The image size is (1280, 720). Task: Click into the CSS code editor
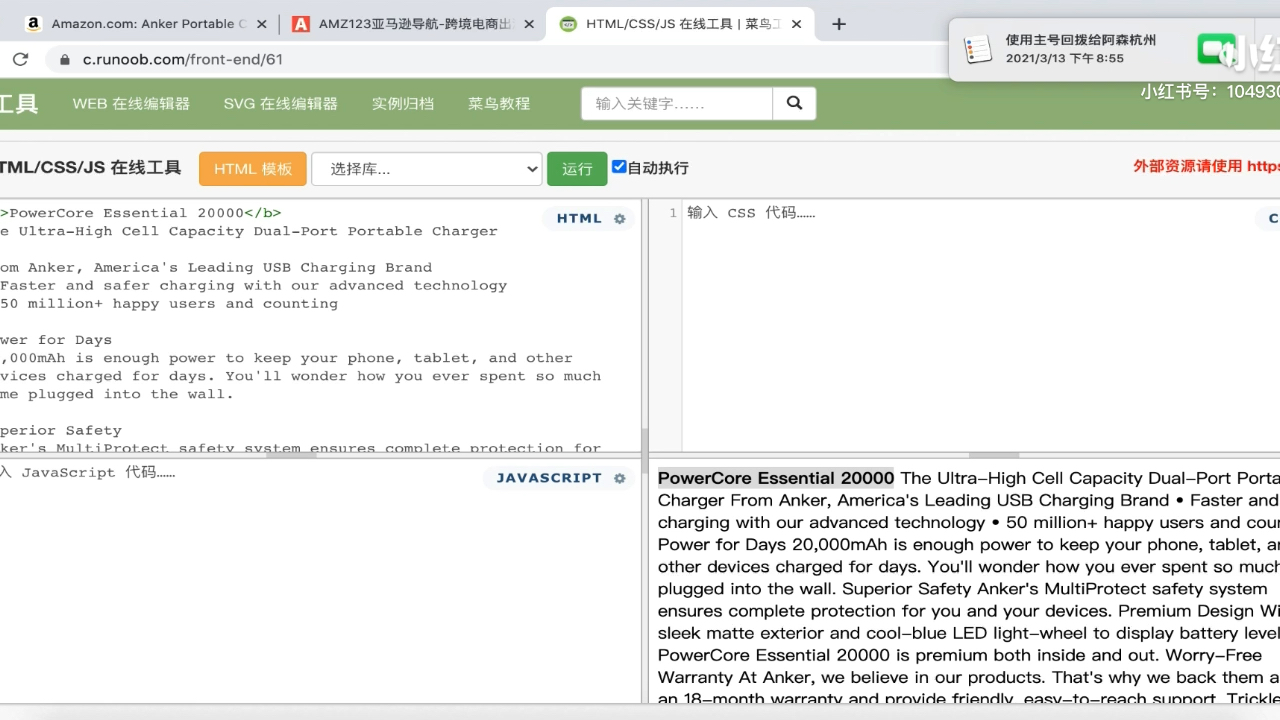coord(980,325)
